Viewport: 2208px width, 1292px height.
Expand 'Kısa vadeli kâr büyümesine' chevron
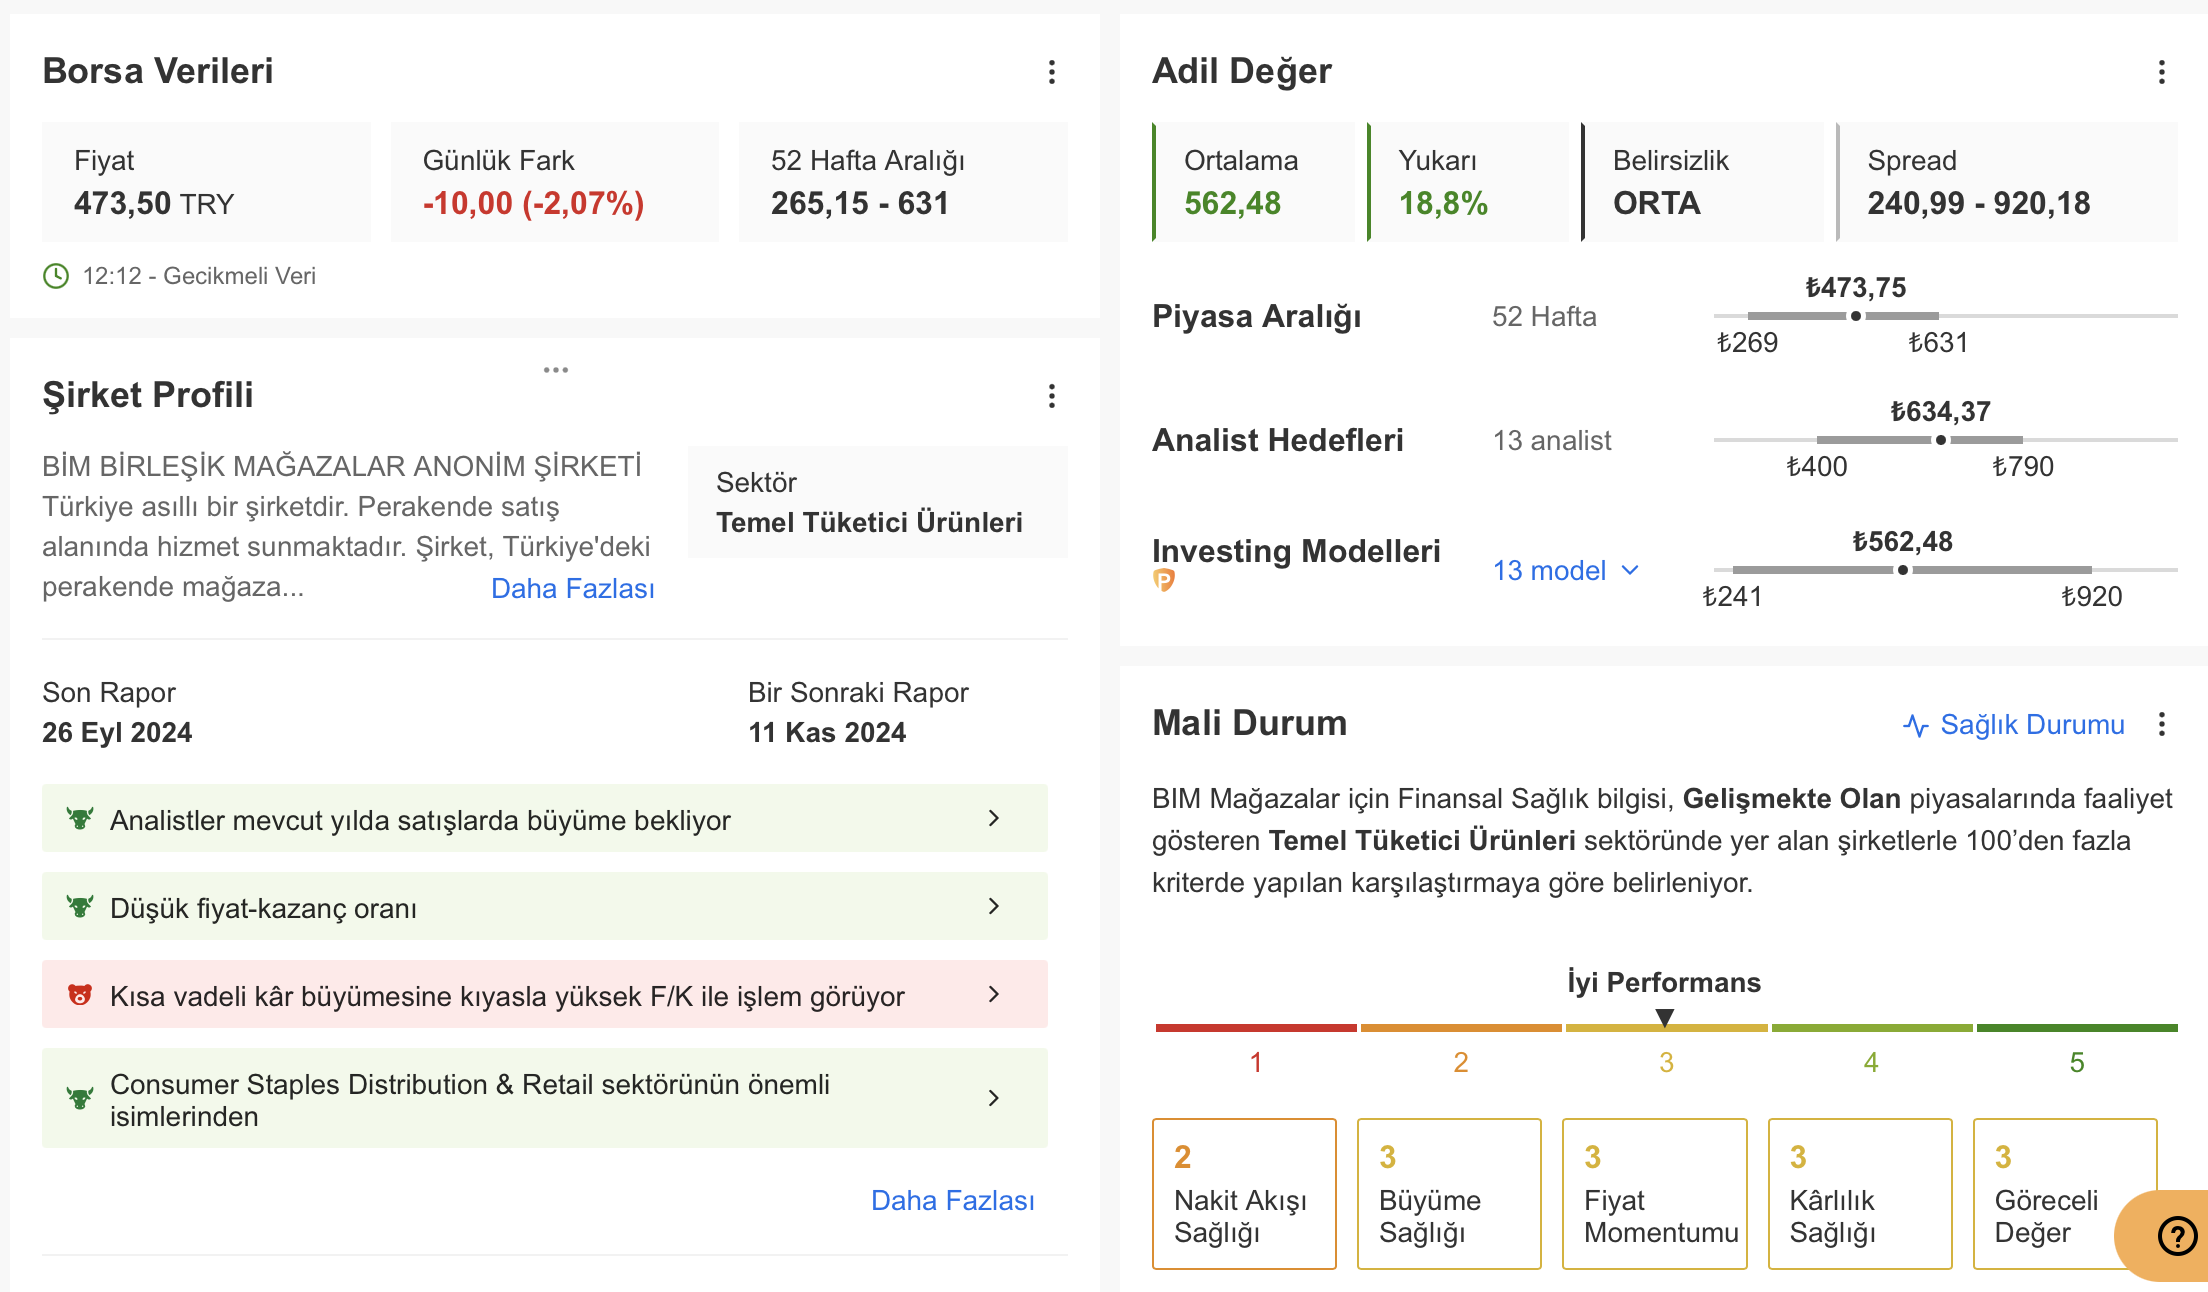(994, 994)
